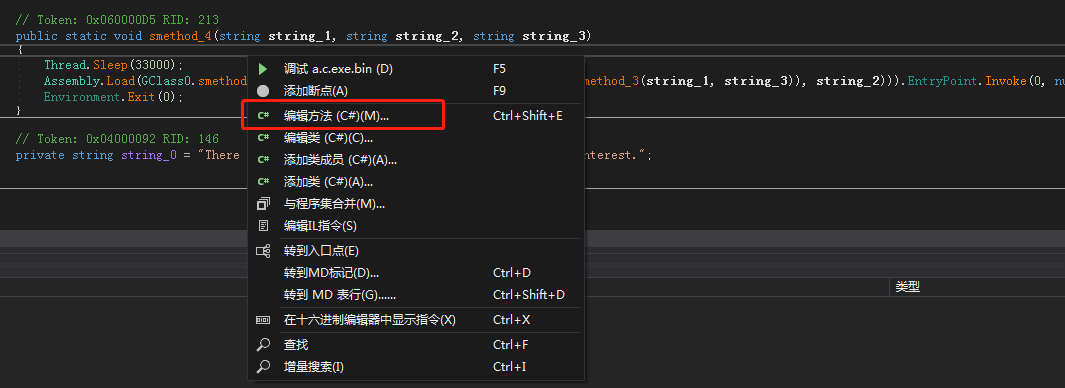Click the hex editor icon

click(x=263, y=319)
